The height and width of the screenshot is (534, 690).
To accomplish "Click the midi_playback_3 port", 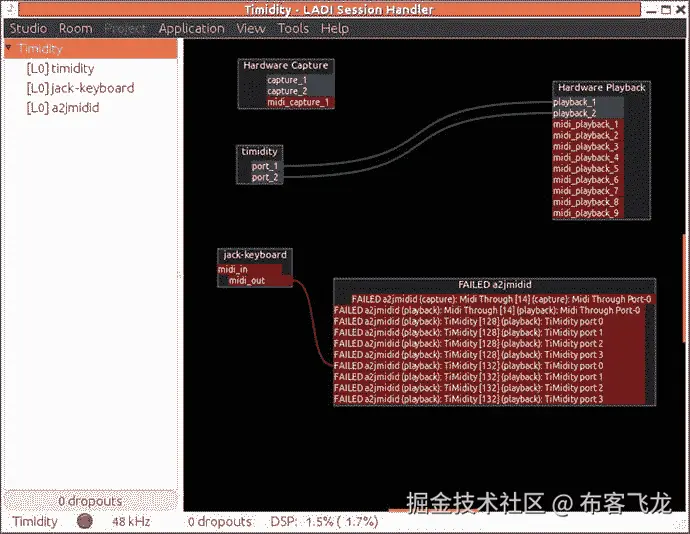I will (588, 147).
